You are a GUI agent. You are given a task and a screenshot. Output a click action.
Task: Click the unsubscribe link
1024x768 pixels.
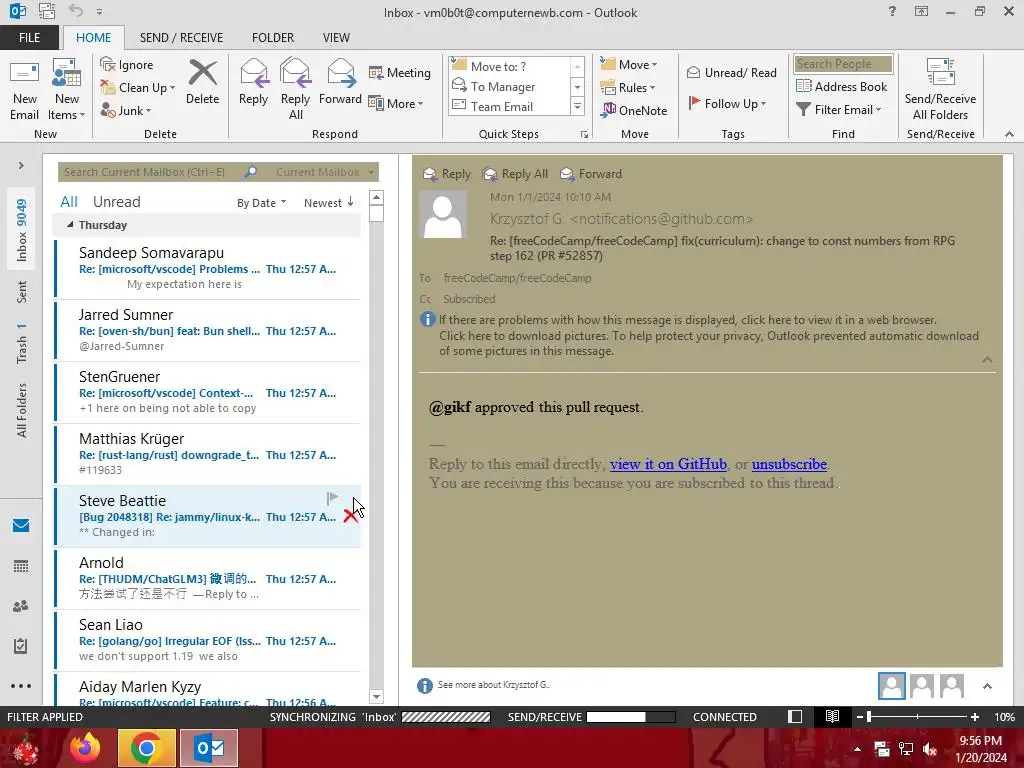(789, 464)
